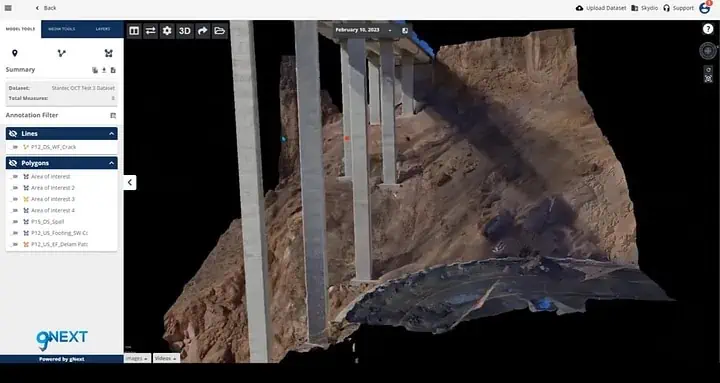Viewport: 720px width, 383px height.
Task: Select the Area of Interest 3 polygon
Action: point(53,199)
